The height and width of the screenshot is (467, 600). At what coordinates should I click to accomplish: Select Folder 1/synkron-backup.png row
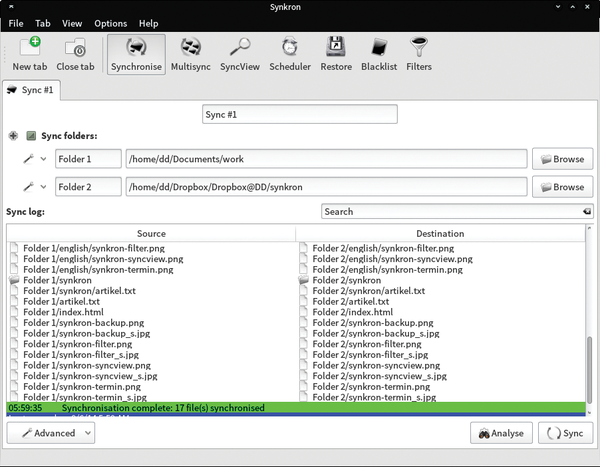click(151, 323)
